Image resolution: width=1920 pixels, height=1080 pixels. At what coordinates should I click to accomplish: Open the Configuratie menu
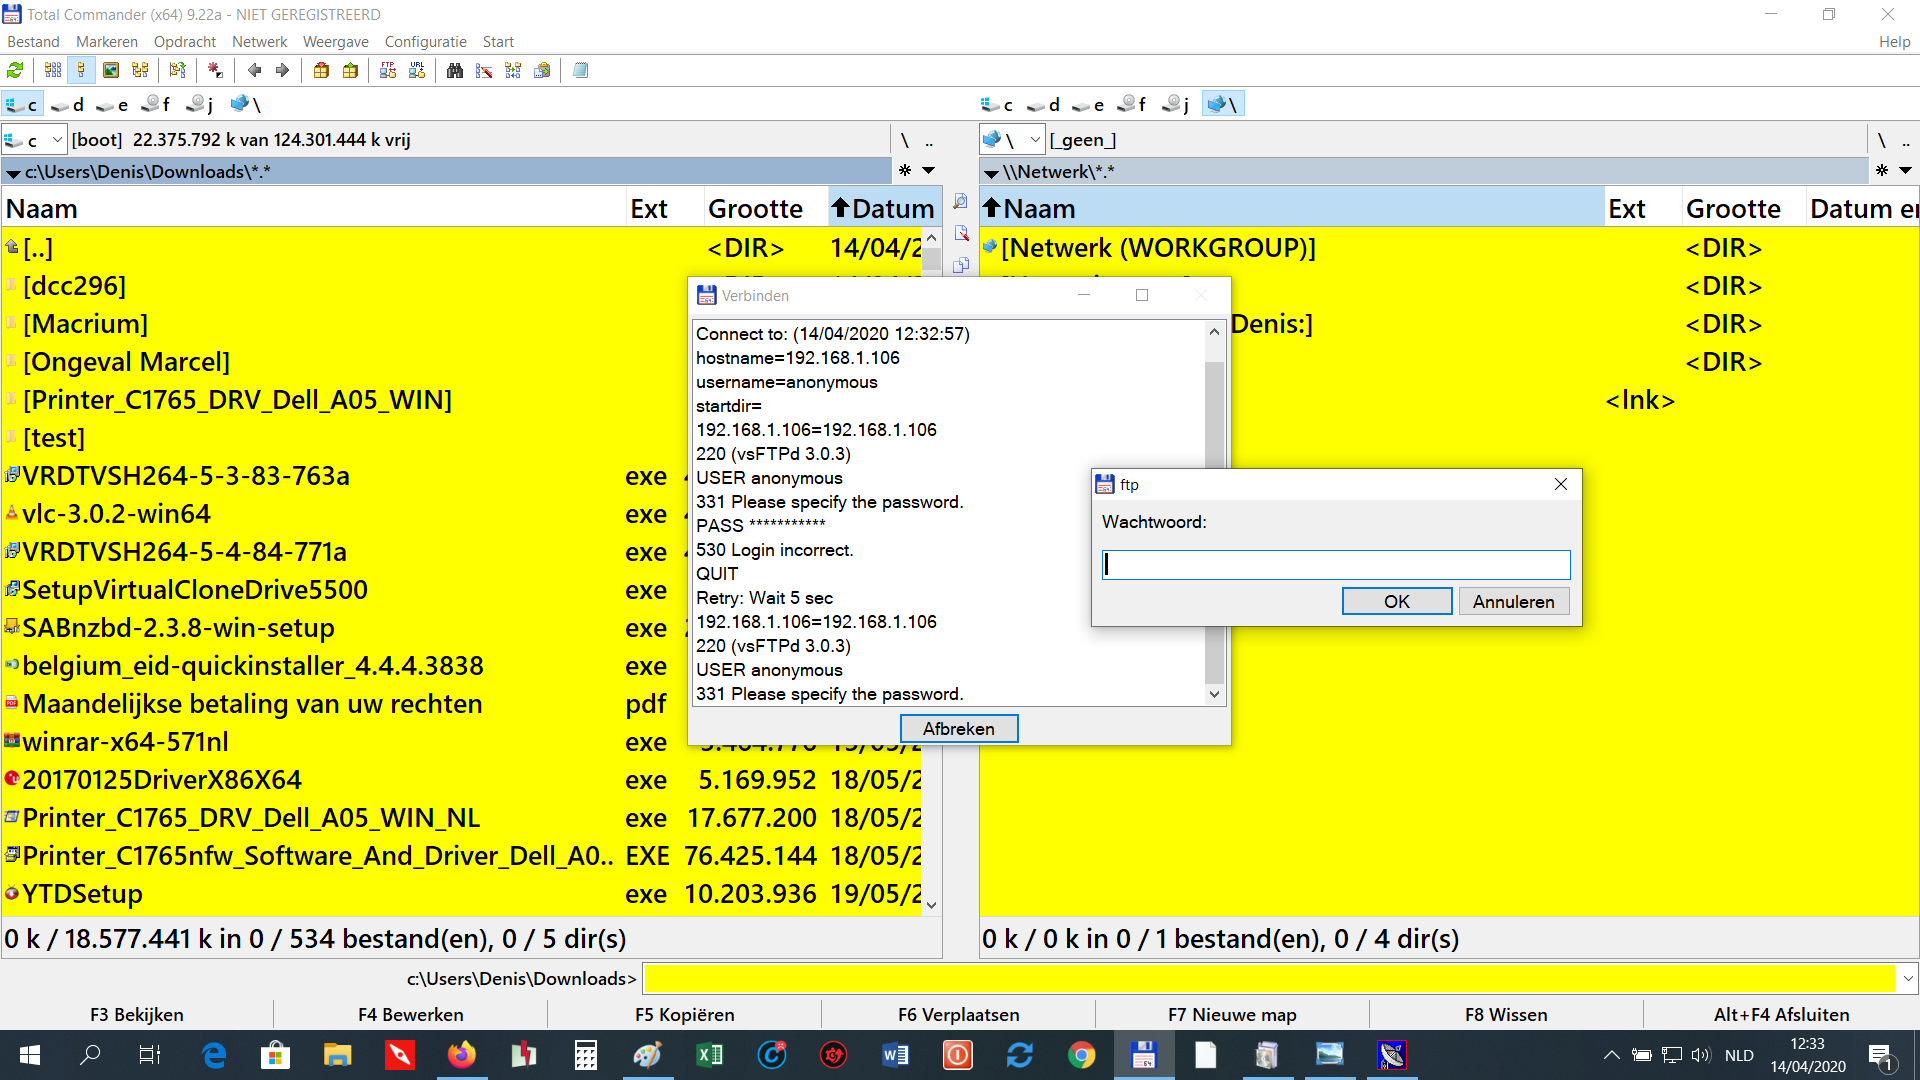(x=425, y=42)
